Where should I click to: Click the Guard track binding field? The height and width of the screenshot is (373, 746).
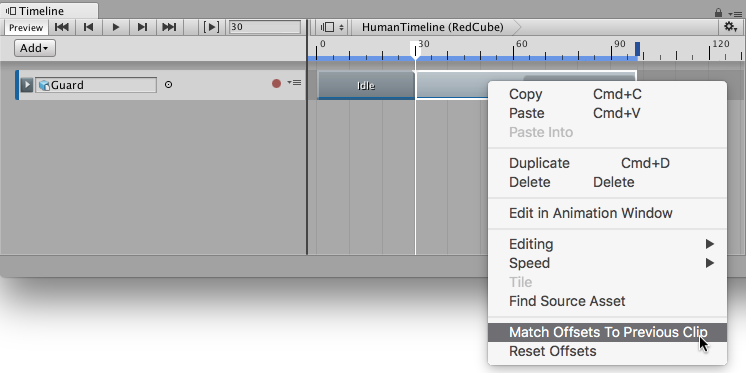tap(96, 85)
